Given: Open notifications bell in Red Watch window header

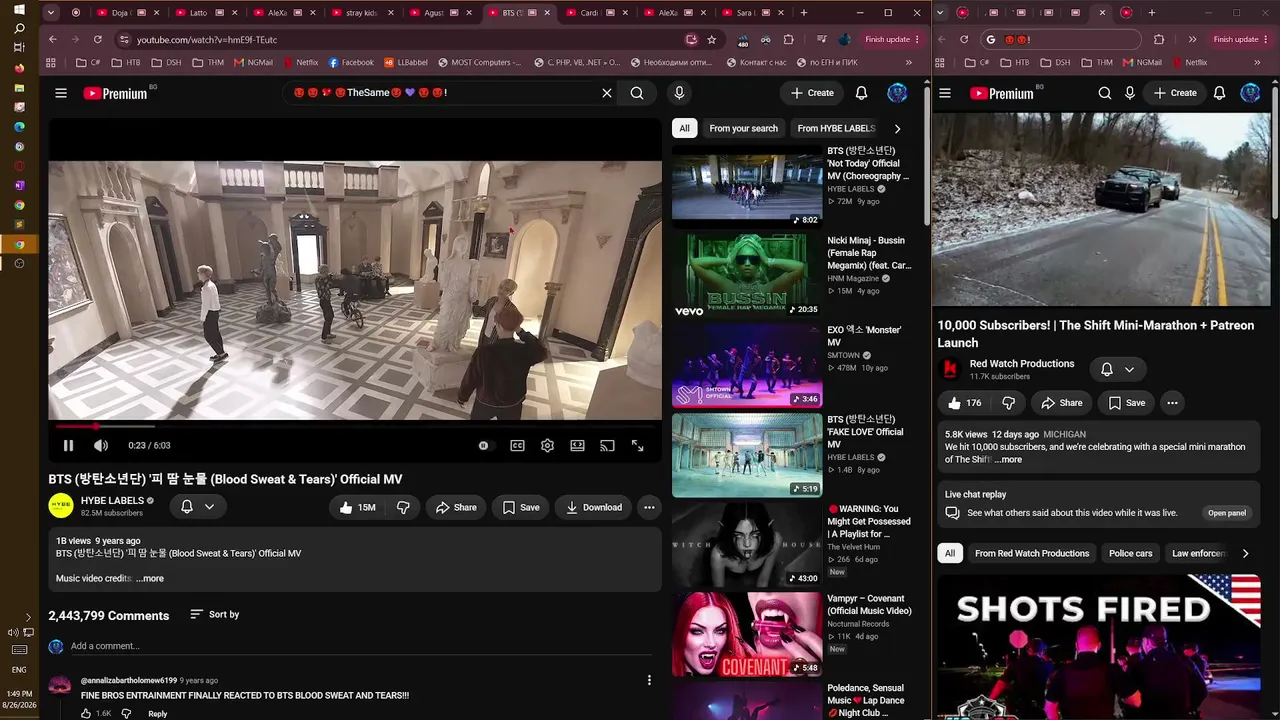Looking at the screenshot, I should click(x=1219, y=93).
